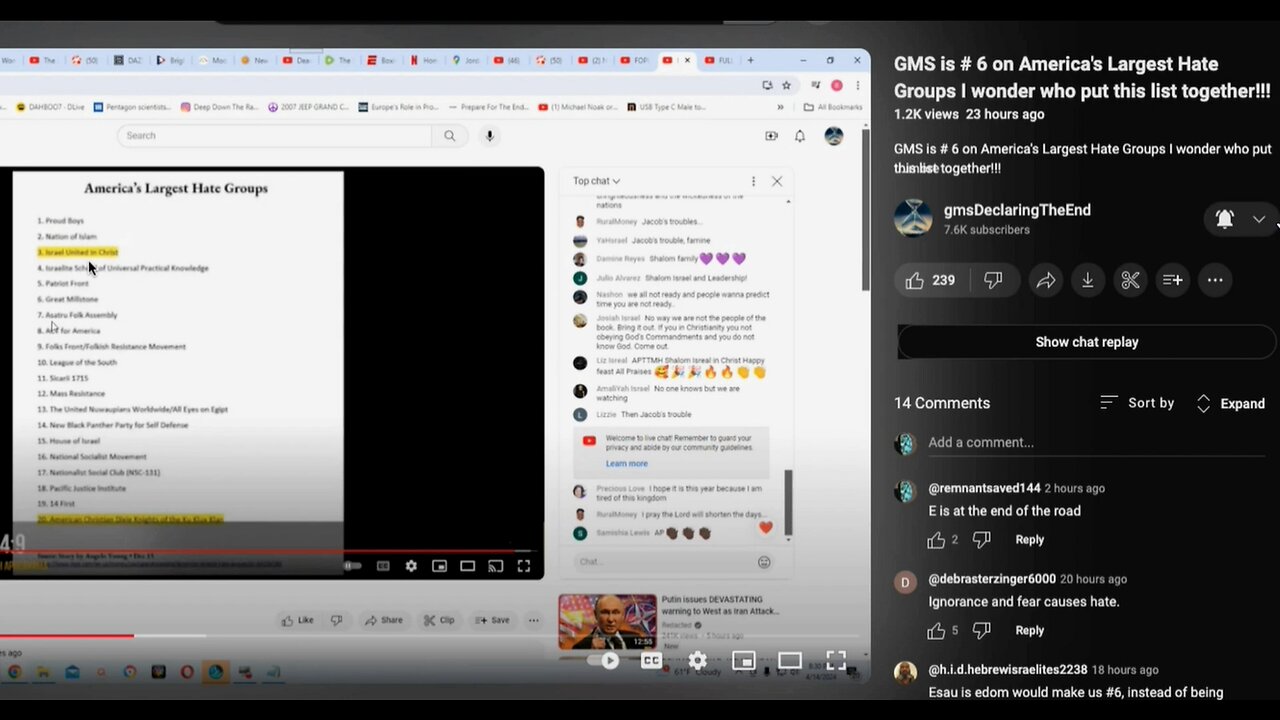Like the comment by @debrasterzinger6000

coord(936,630)
